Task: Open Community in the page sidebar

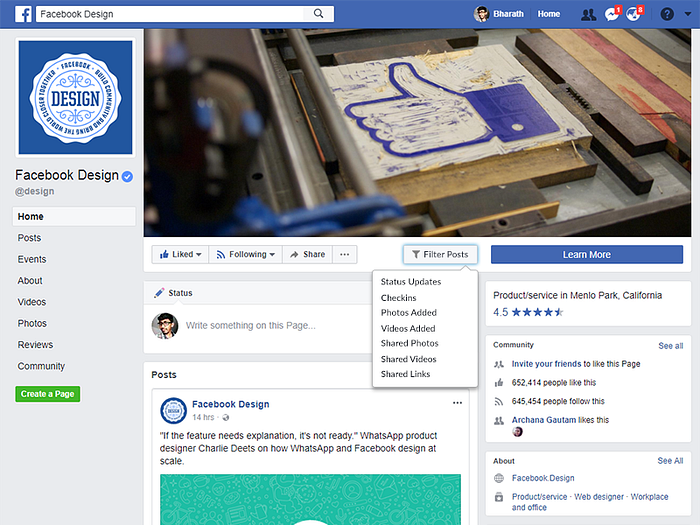Action: [x=41, y=367]
